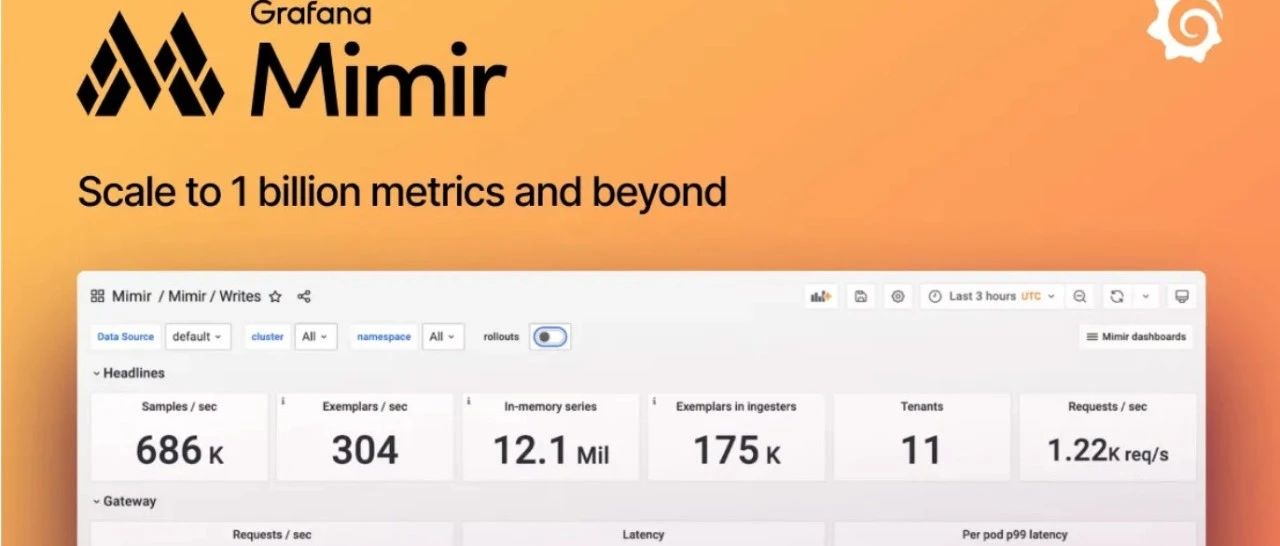Star the Mimir / Writes dashboard

click(x=276, y=297)
